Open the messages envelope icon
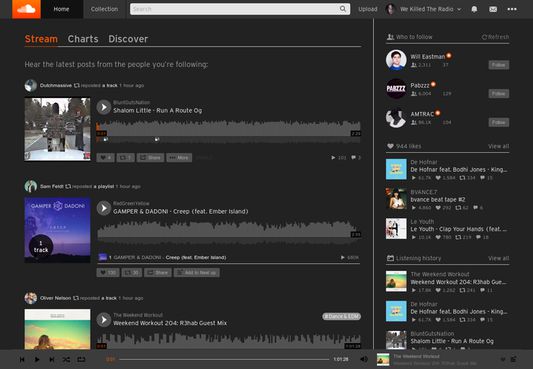 point(493,9)
